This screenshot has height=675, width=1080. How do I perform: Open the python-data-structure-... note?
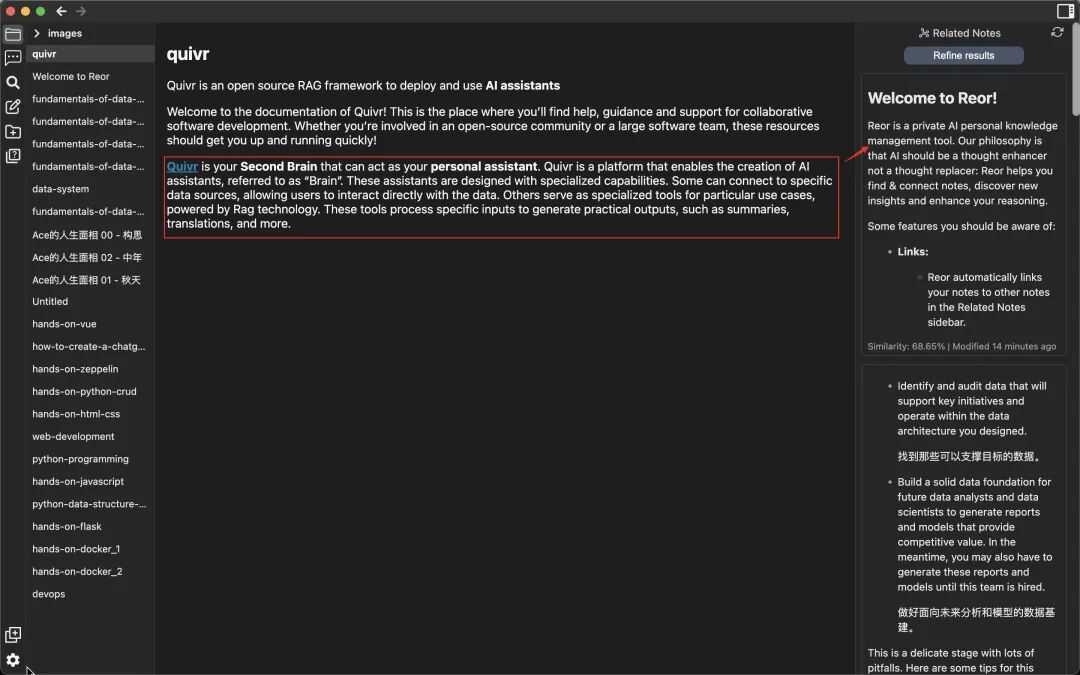90,504
